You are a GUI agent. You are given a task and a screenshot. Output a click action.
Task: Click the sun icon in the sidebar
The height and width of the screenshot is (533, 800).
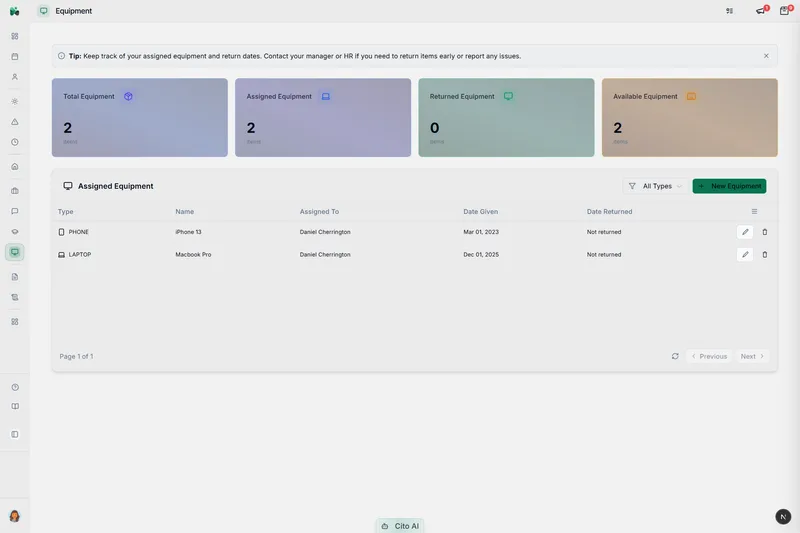coord(15,101)
